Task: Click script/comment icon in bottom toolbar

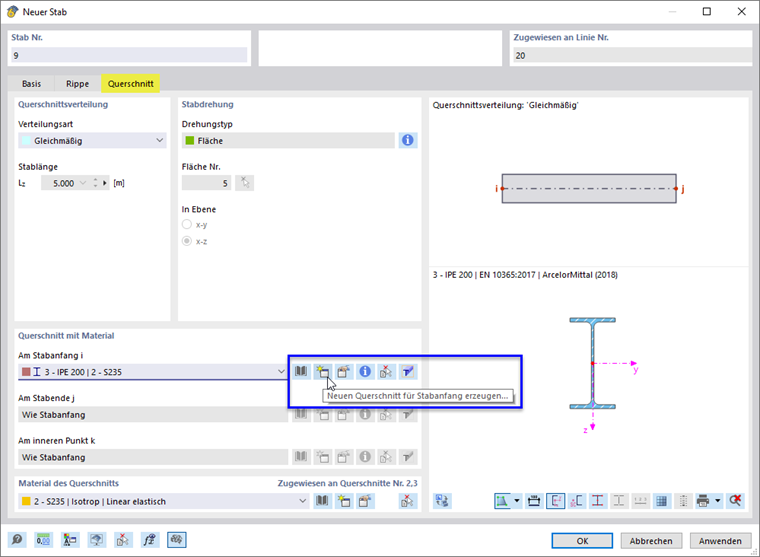Action: 176,540
